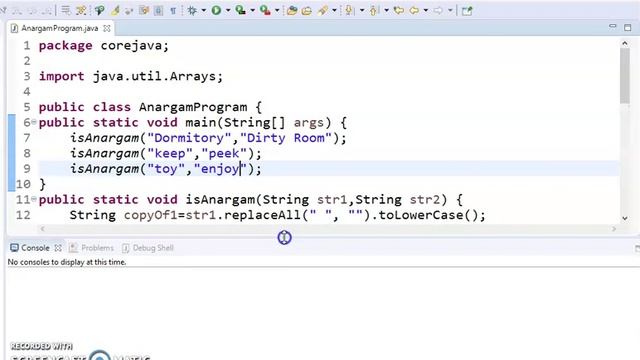Click the editor scroll down arrow
640x360 pixels.
click(625, 218)
